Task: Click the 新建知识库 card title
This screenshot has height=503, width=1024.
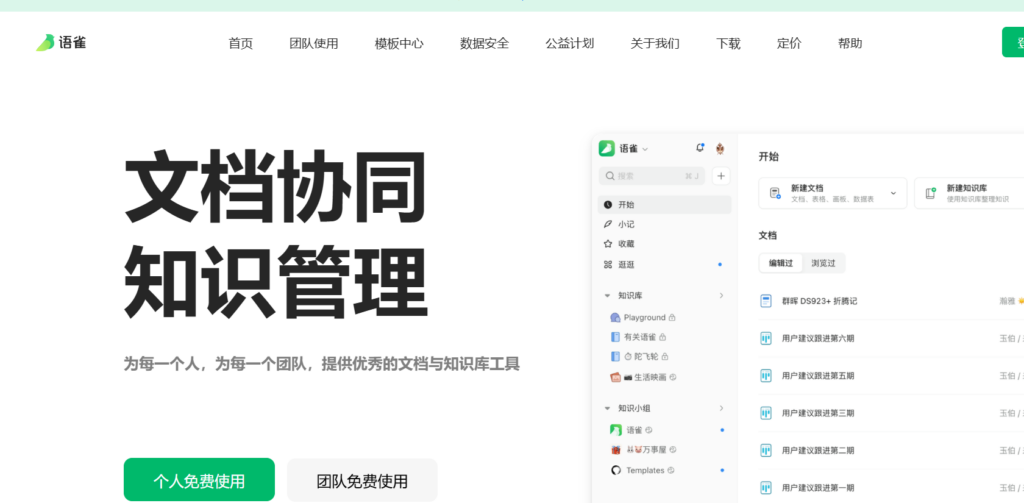Action: [x=967, y=188]
